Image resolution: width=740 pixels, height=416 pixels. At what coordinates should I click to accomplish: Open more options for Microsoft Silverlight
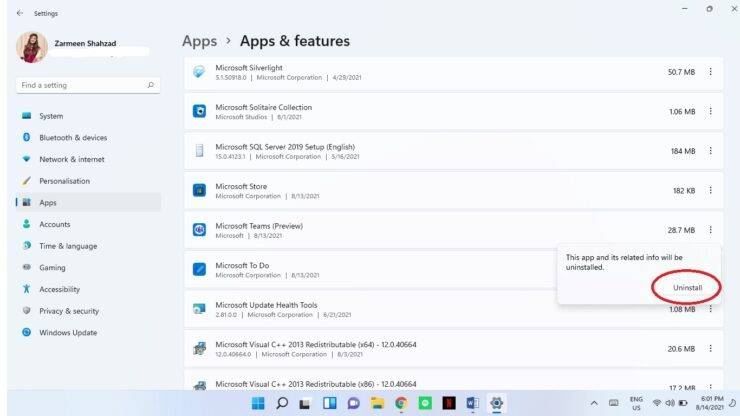tap(710, 72)
